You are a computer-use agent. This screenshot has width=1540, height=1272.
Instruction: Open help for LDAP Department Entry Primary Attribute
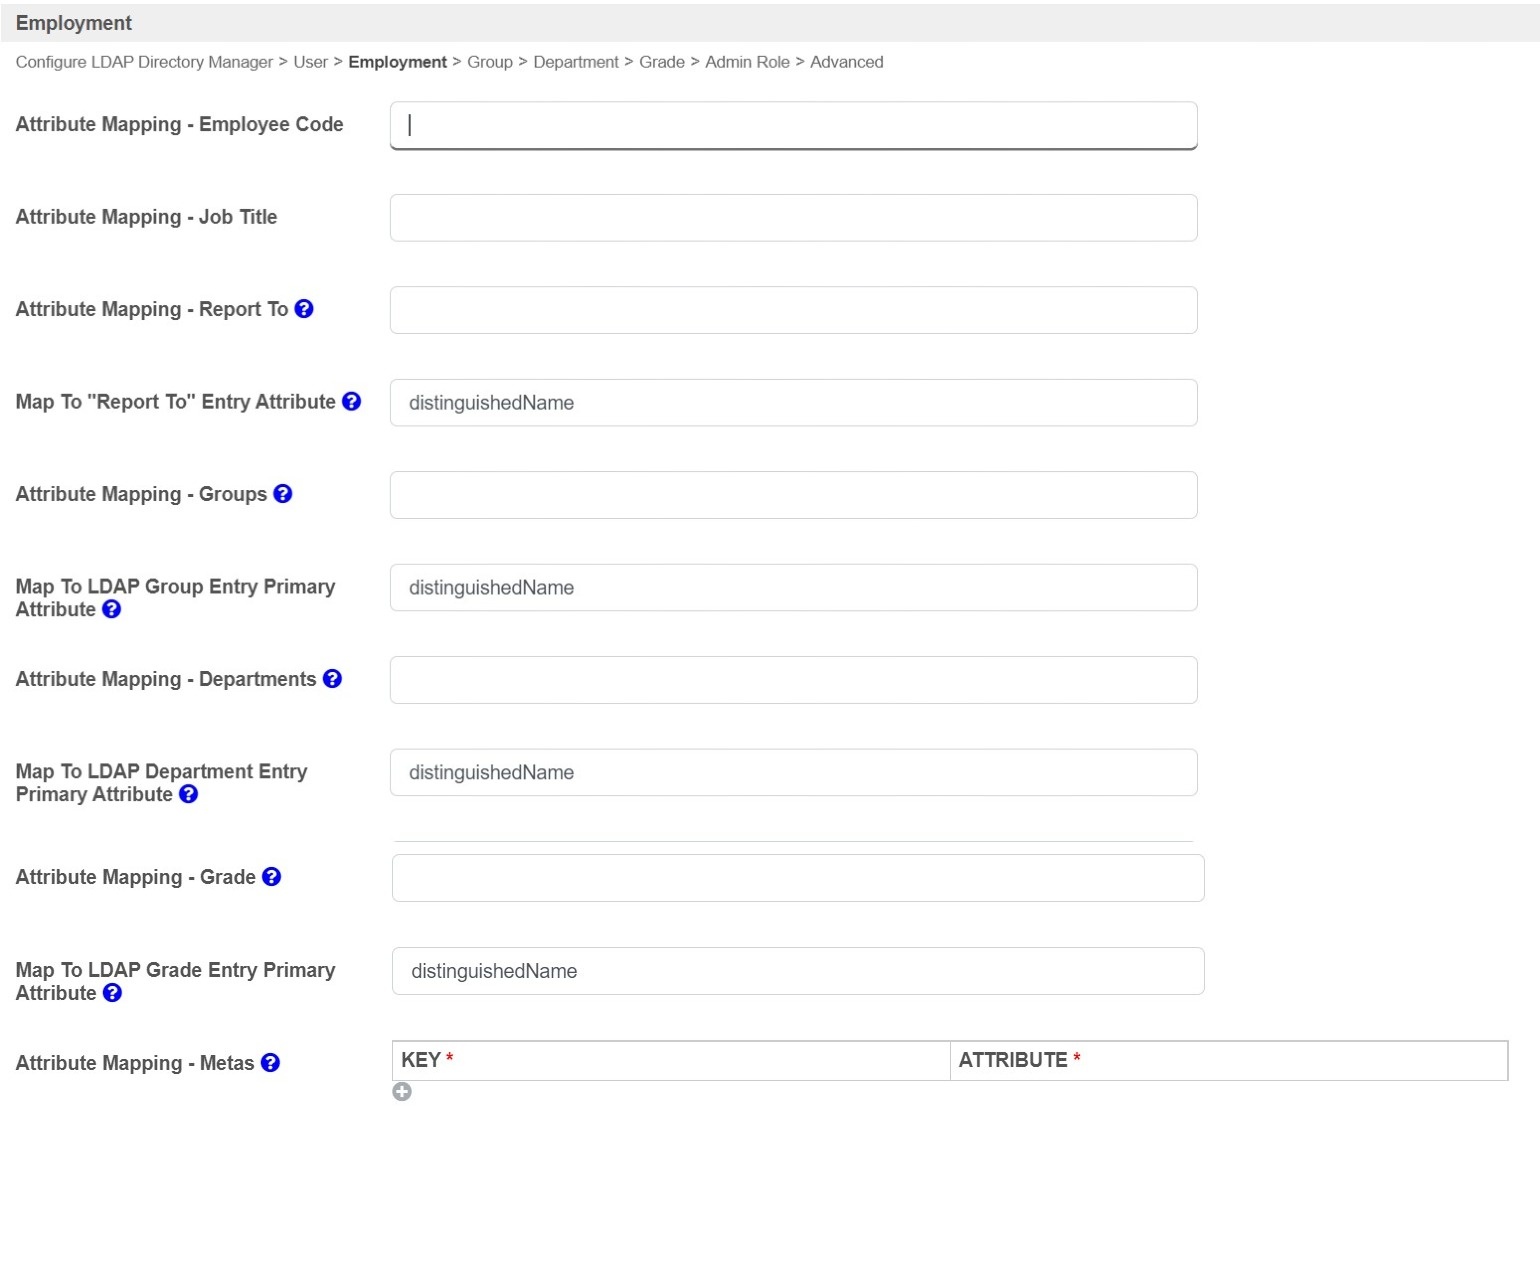pos(188,794)
